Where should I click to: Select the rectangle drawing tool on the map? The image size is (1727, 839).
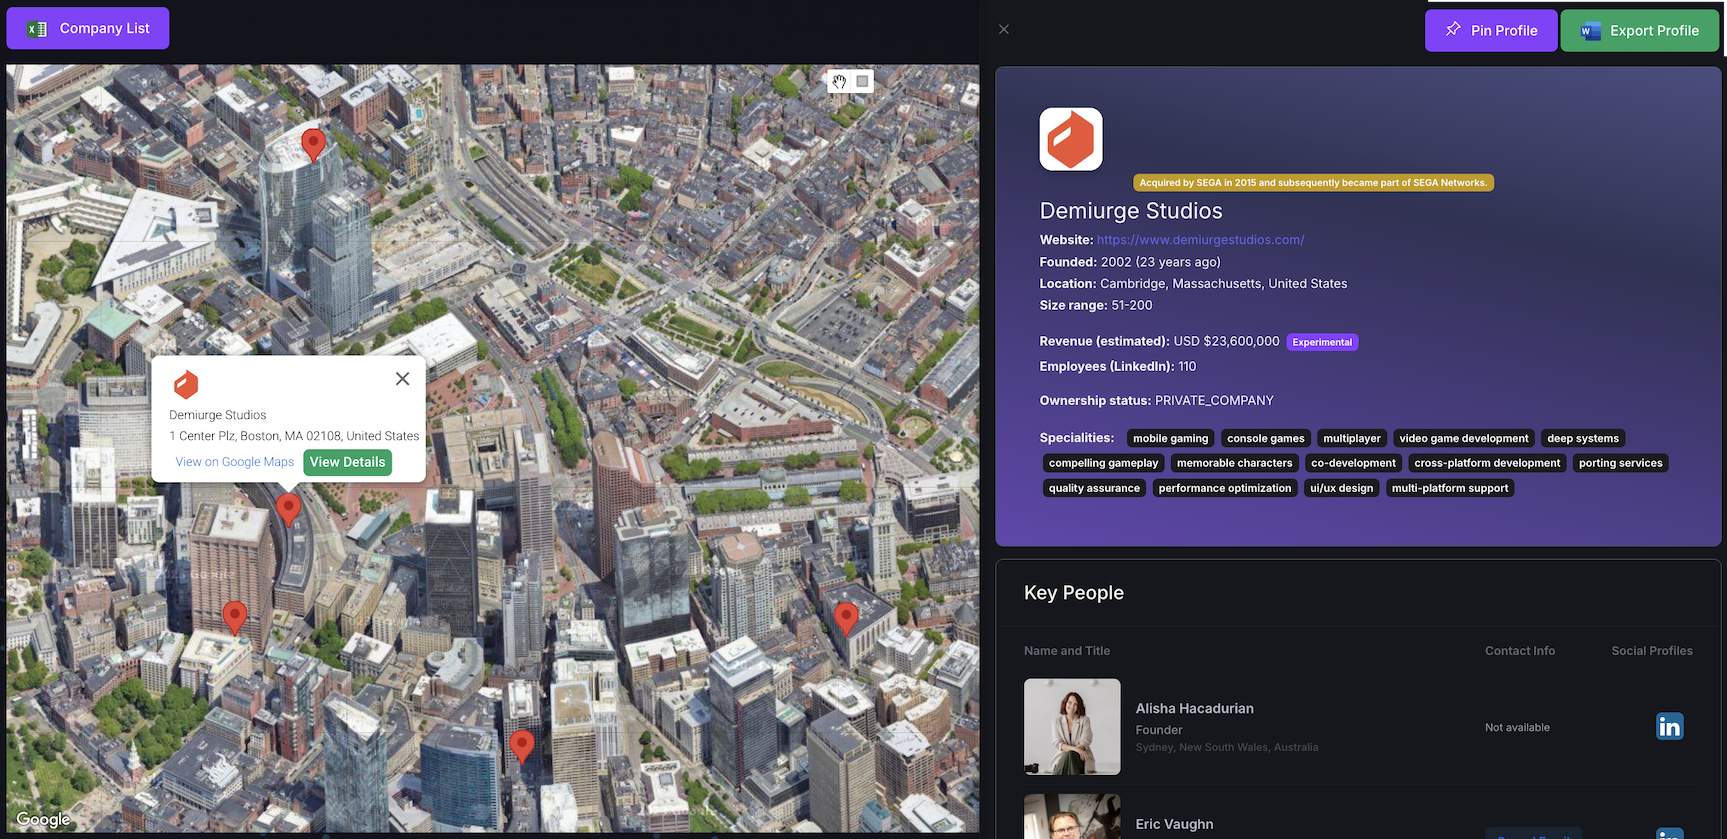pyautogui.click(x=862, y=81)
